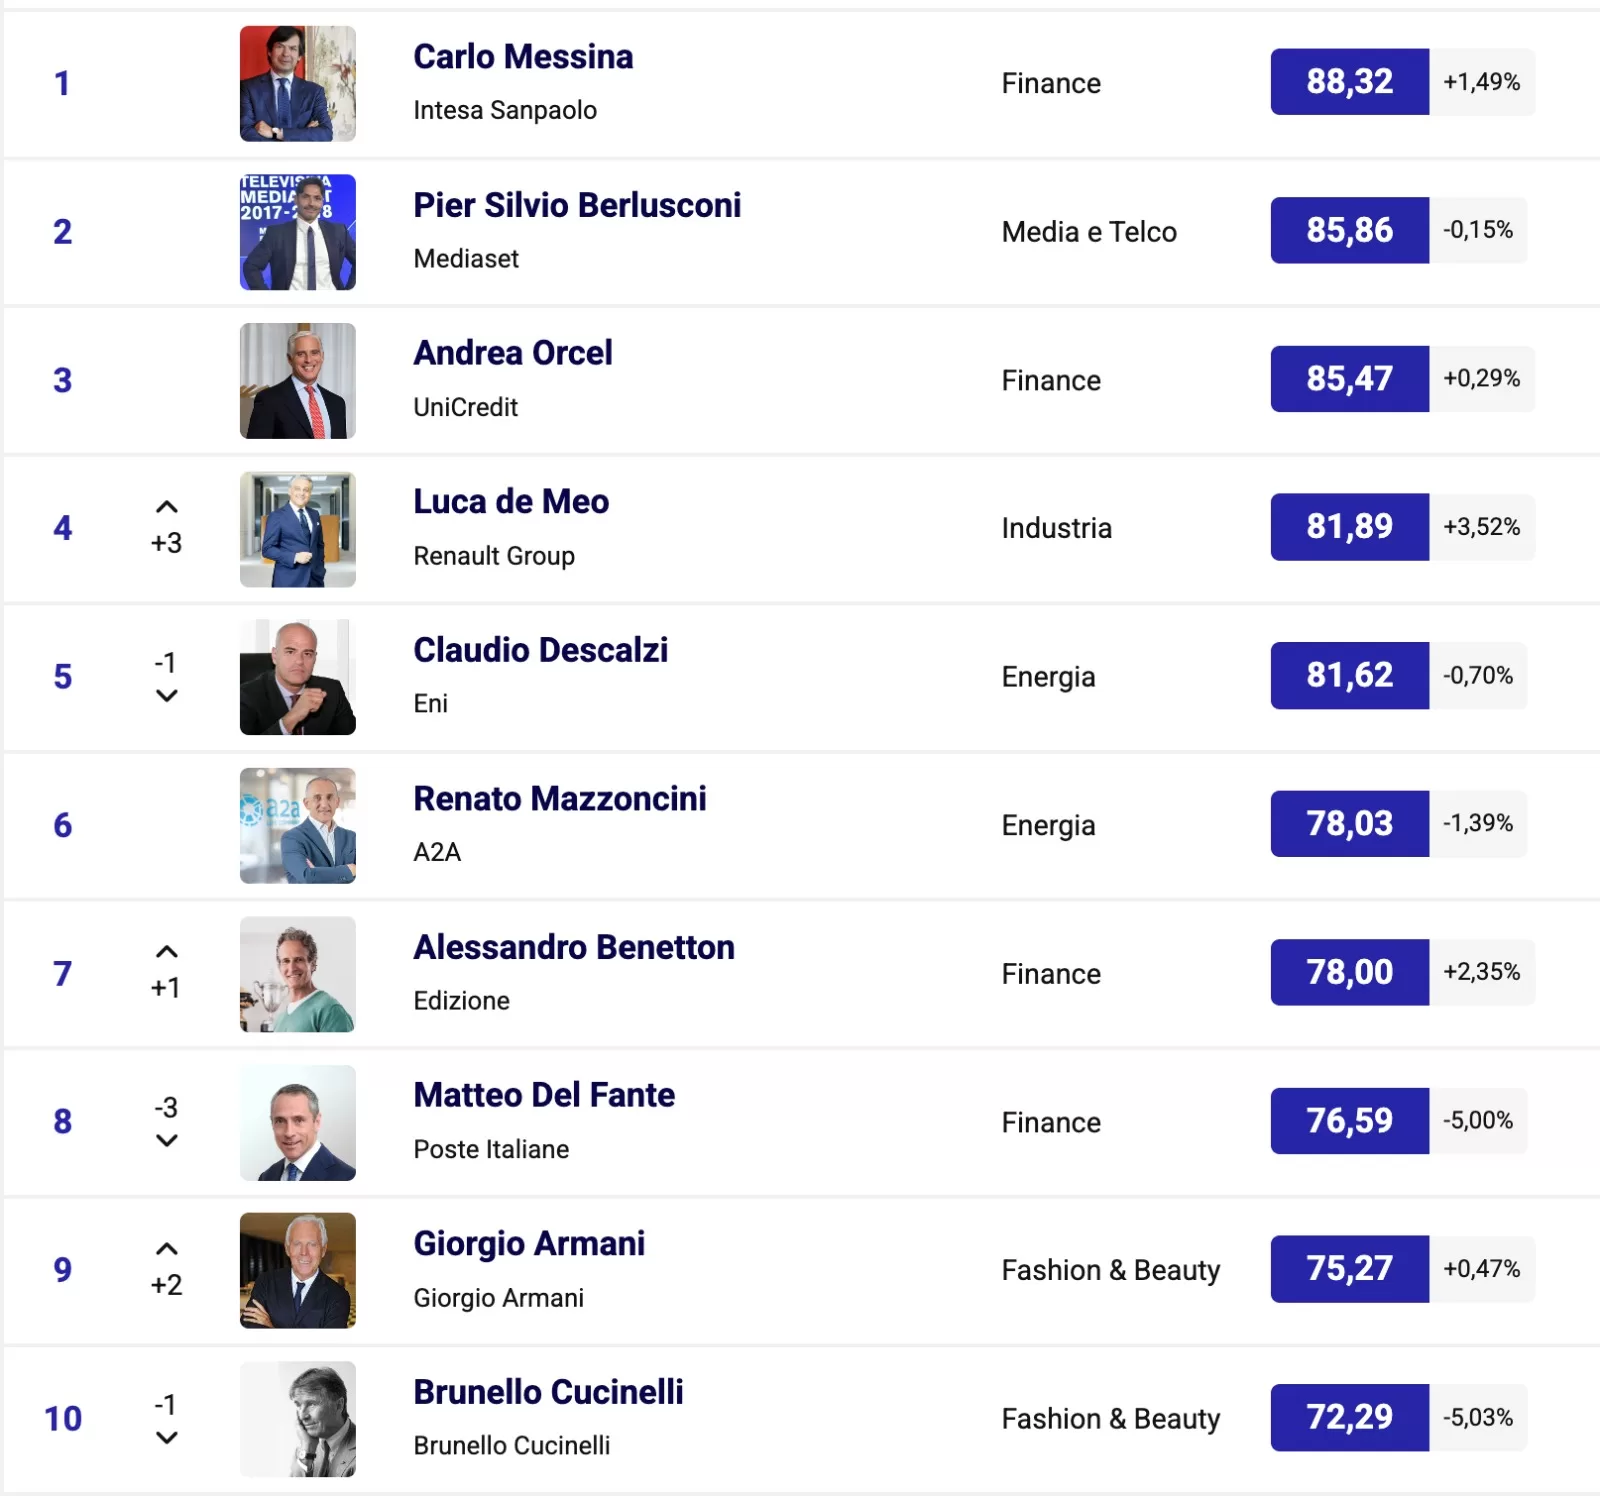Click the 72,29 score badge
Viewport: 1600px width, 1496px height.
[x=1349, y=1417]
